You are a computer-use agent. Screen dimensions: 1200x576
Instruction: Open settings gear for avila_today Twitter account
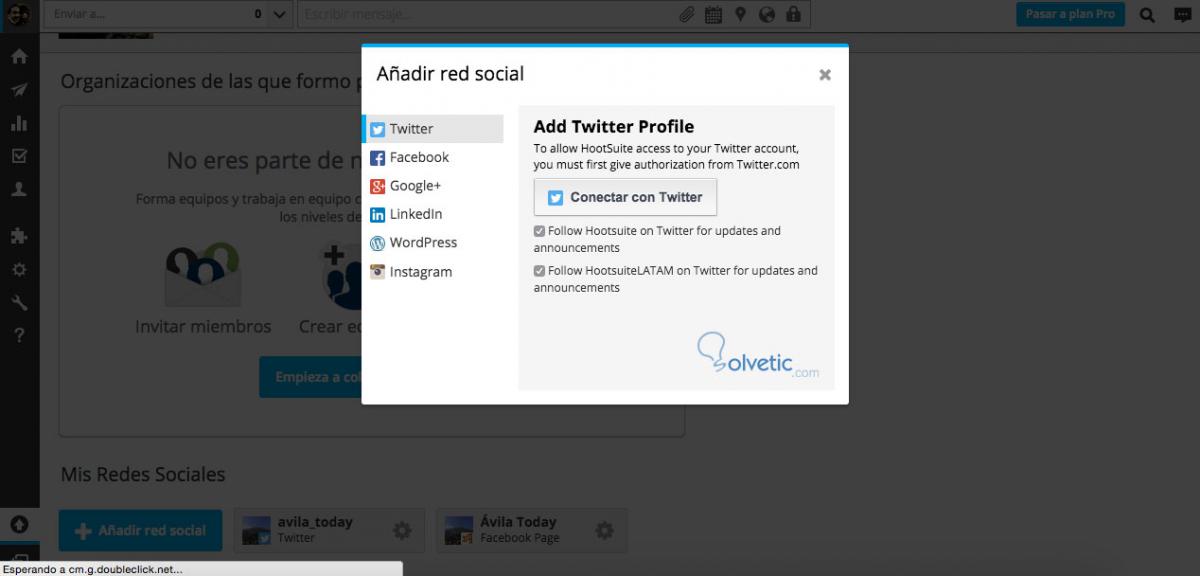[402, 530]
